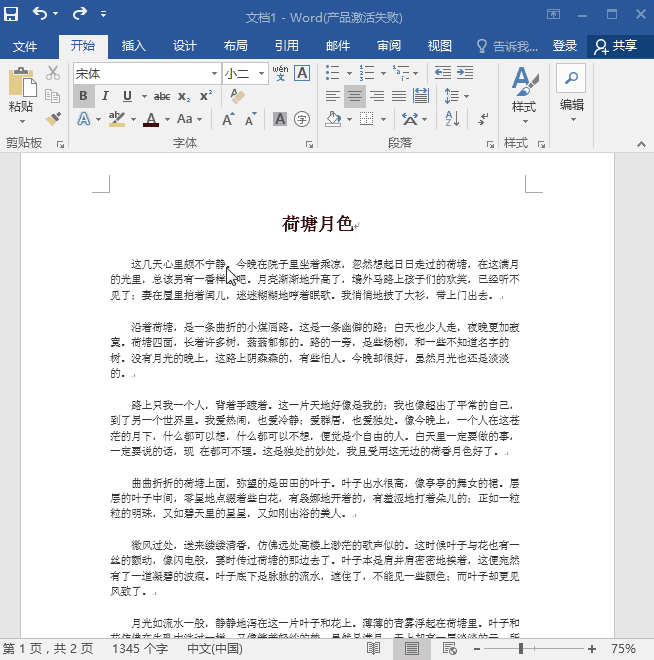The image size is (654, 660).
Task: Switch to the 布局 tab
Action: (236, 45)
